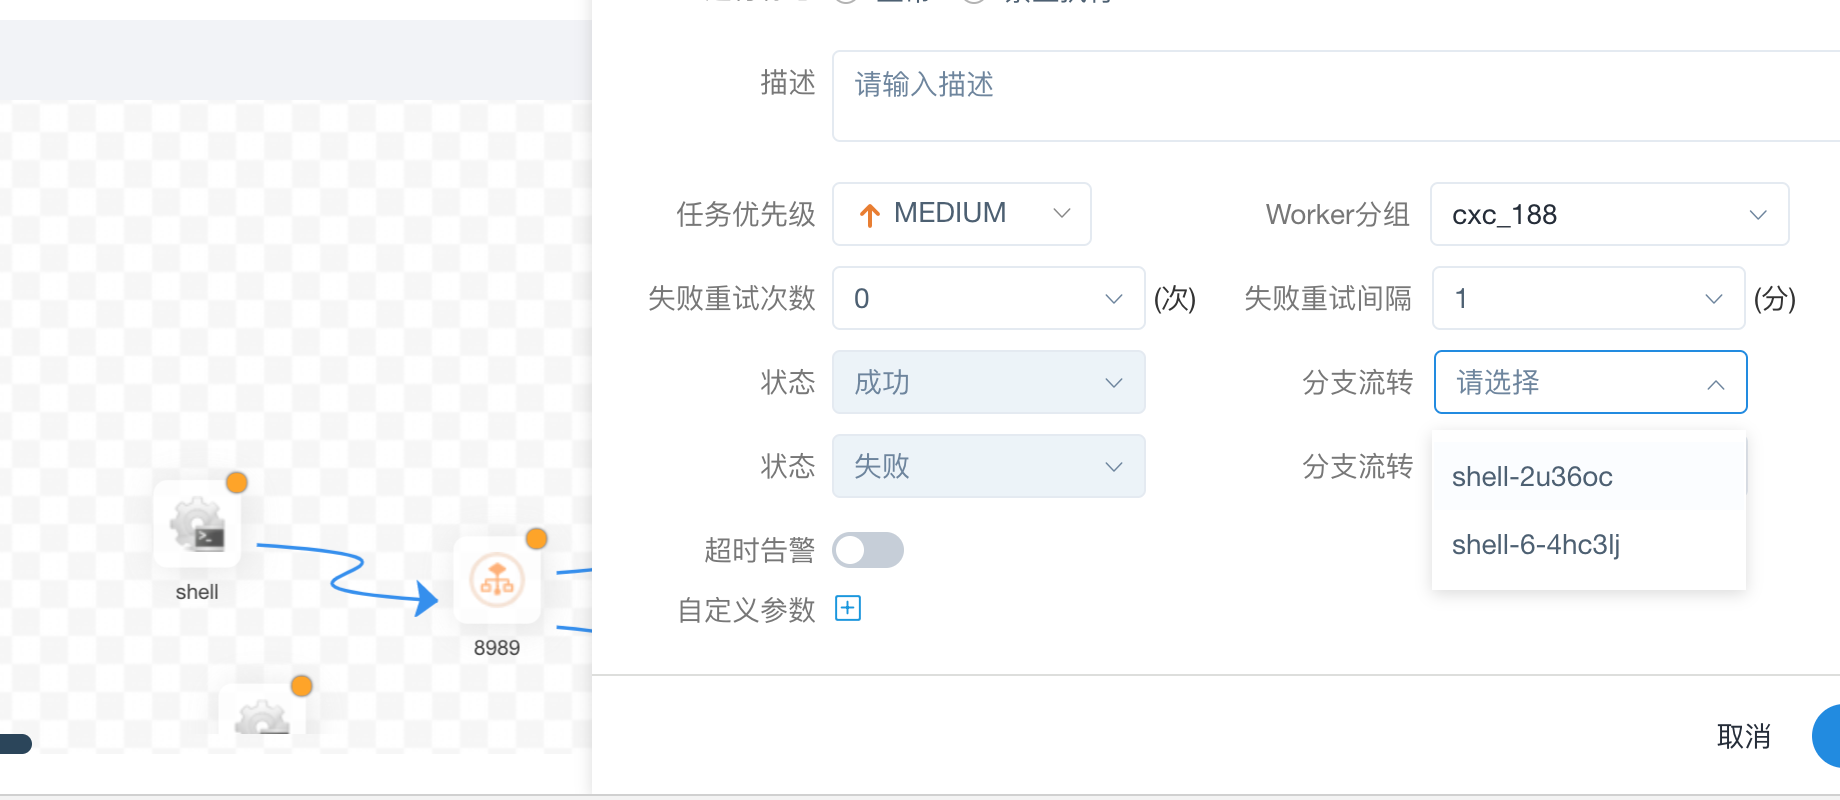Focus the description text area
The width and height of the screenshot is (1840, 800).
click(x=1336, y=96)
